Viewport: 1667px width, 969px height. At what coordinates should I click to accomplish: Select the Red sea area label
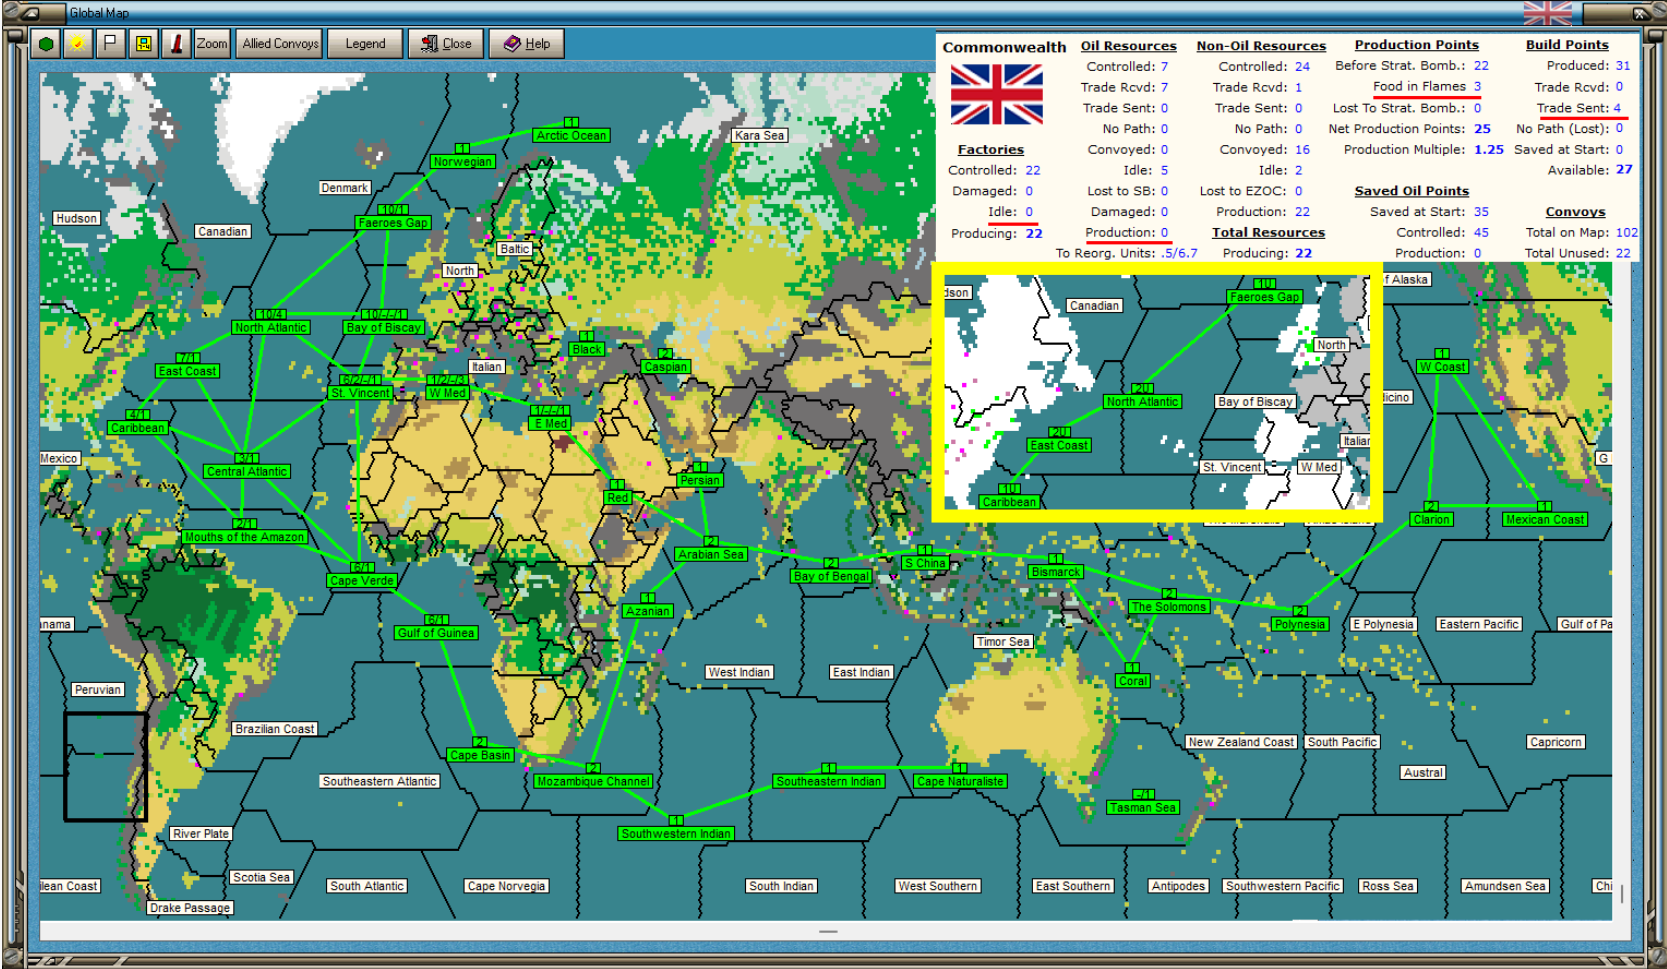618,498
